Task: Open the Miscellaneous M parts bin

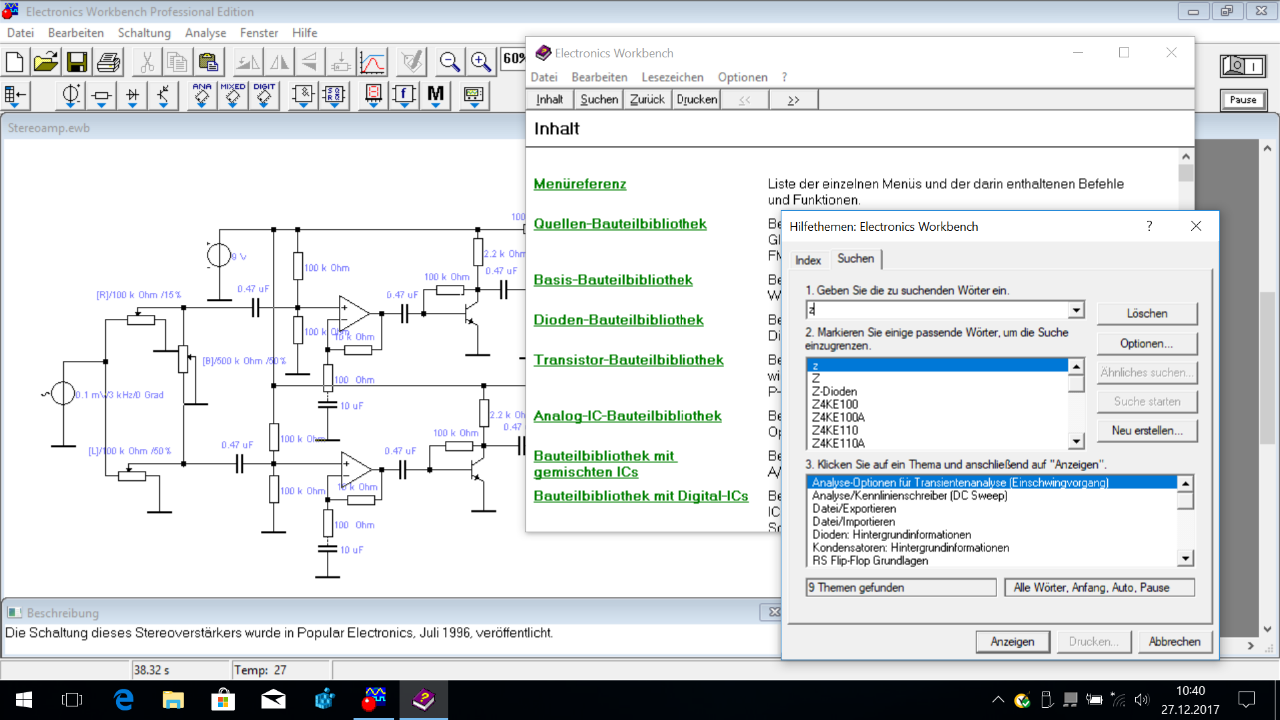Action: 435,96
